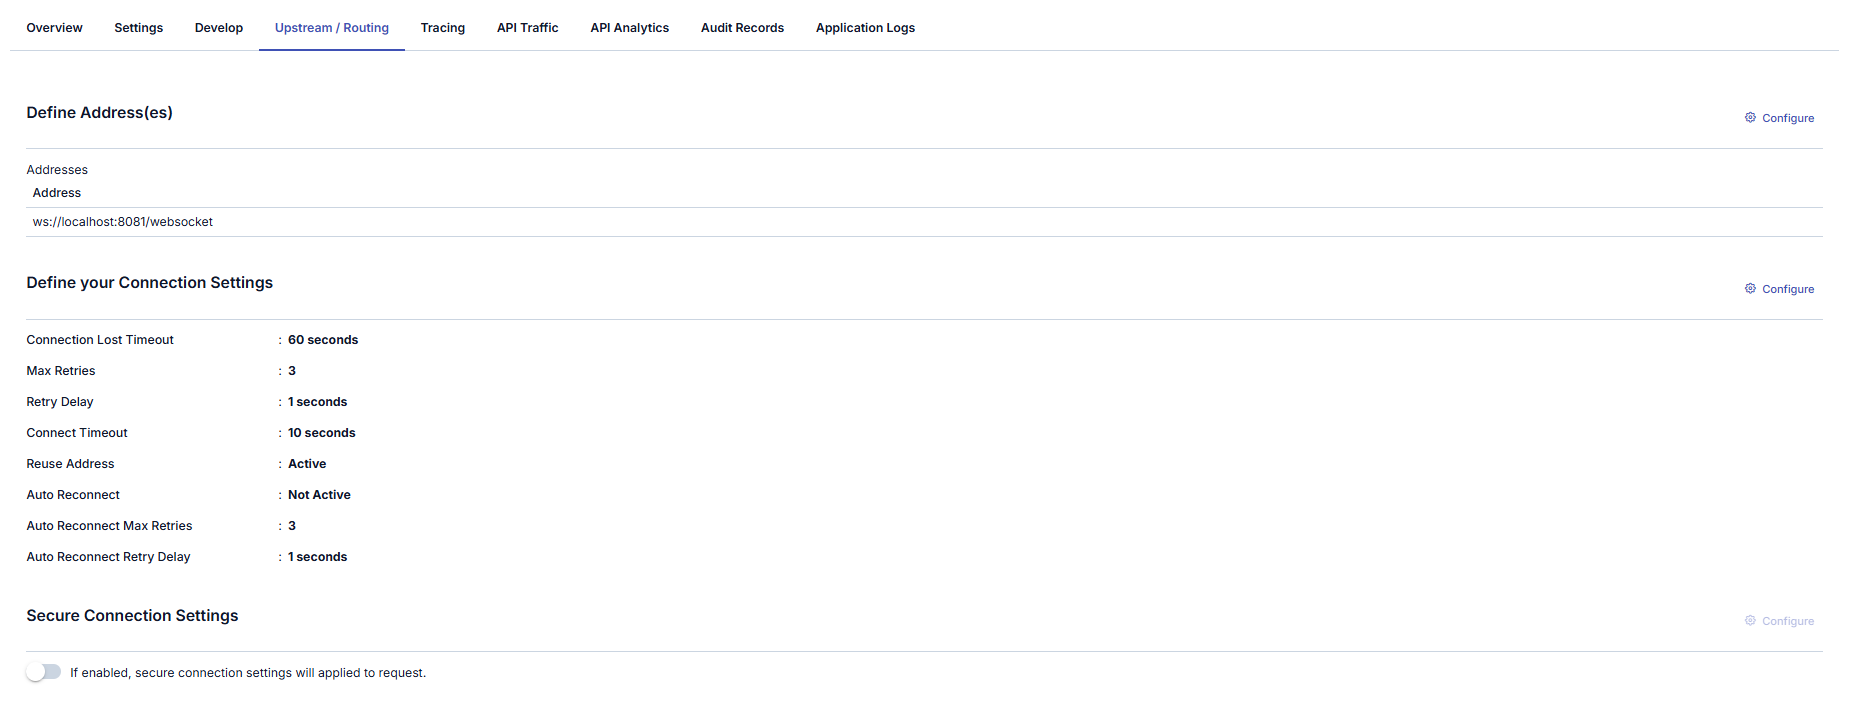Viewport: 1852px width, 708px height.
Task: Switch to the API Traffic tab
Action: [x=527, y=28]
